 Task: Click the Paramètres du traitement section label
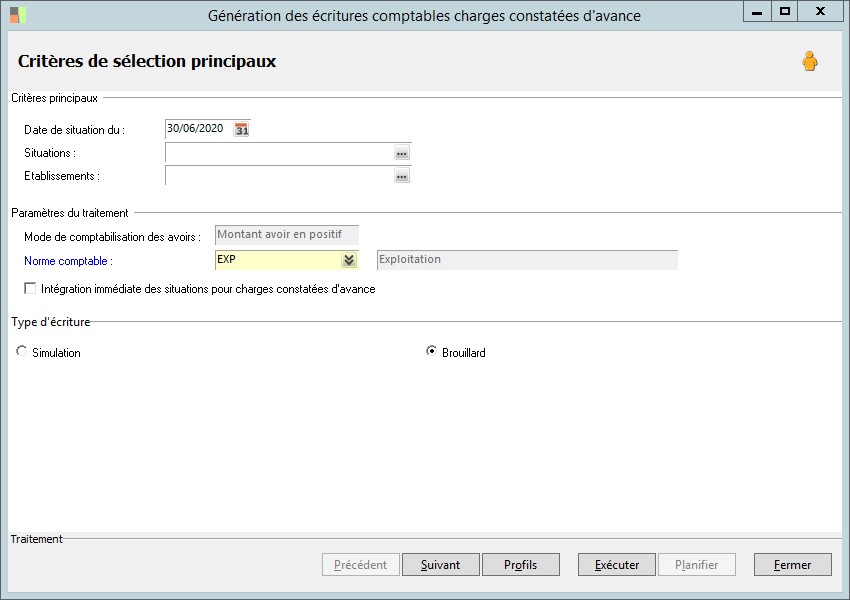(70, 213)
